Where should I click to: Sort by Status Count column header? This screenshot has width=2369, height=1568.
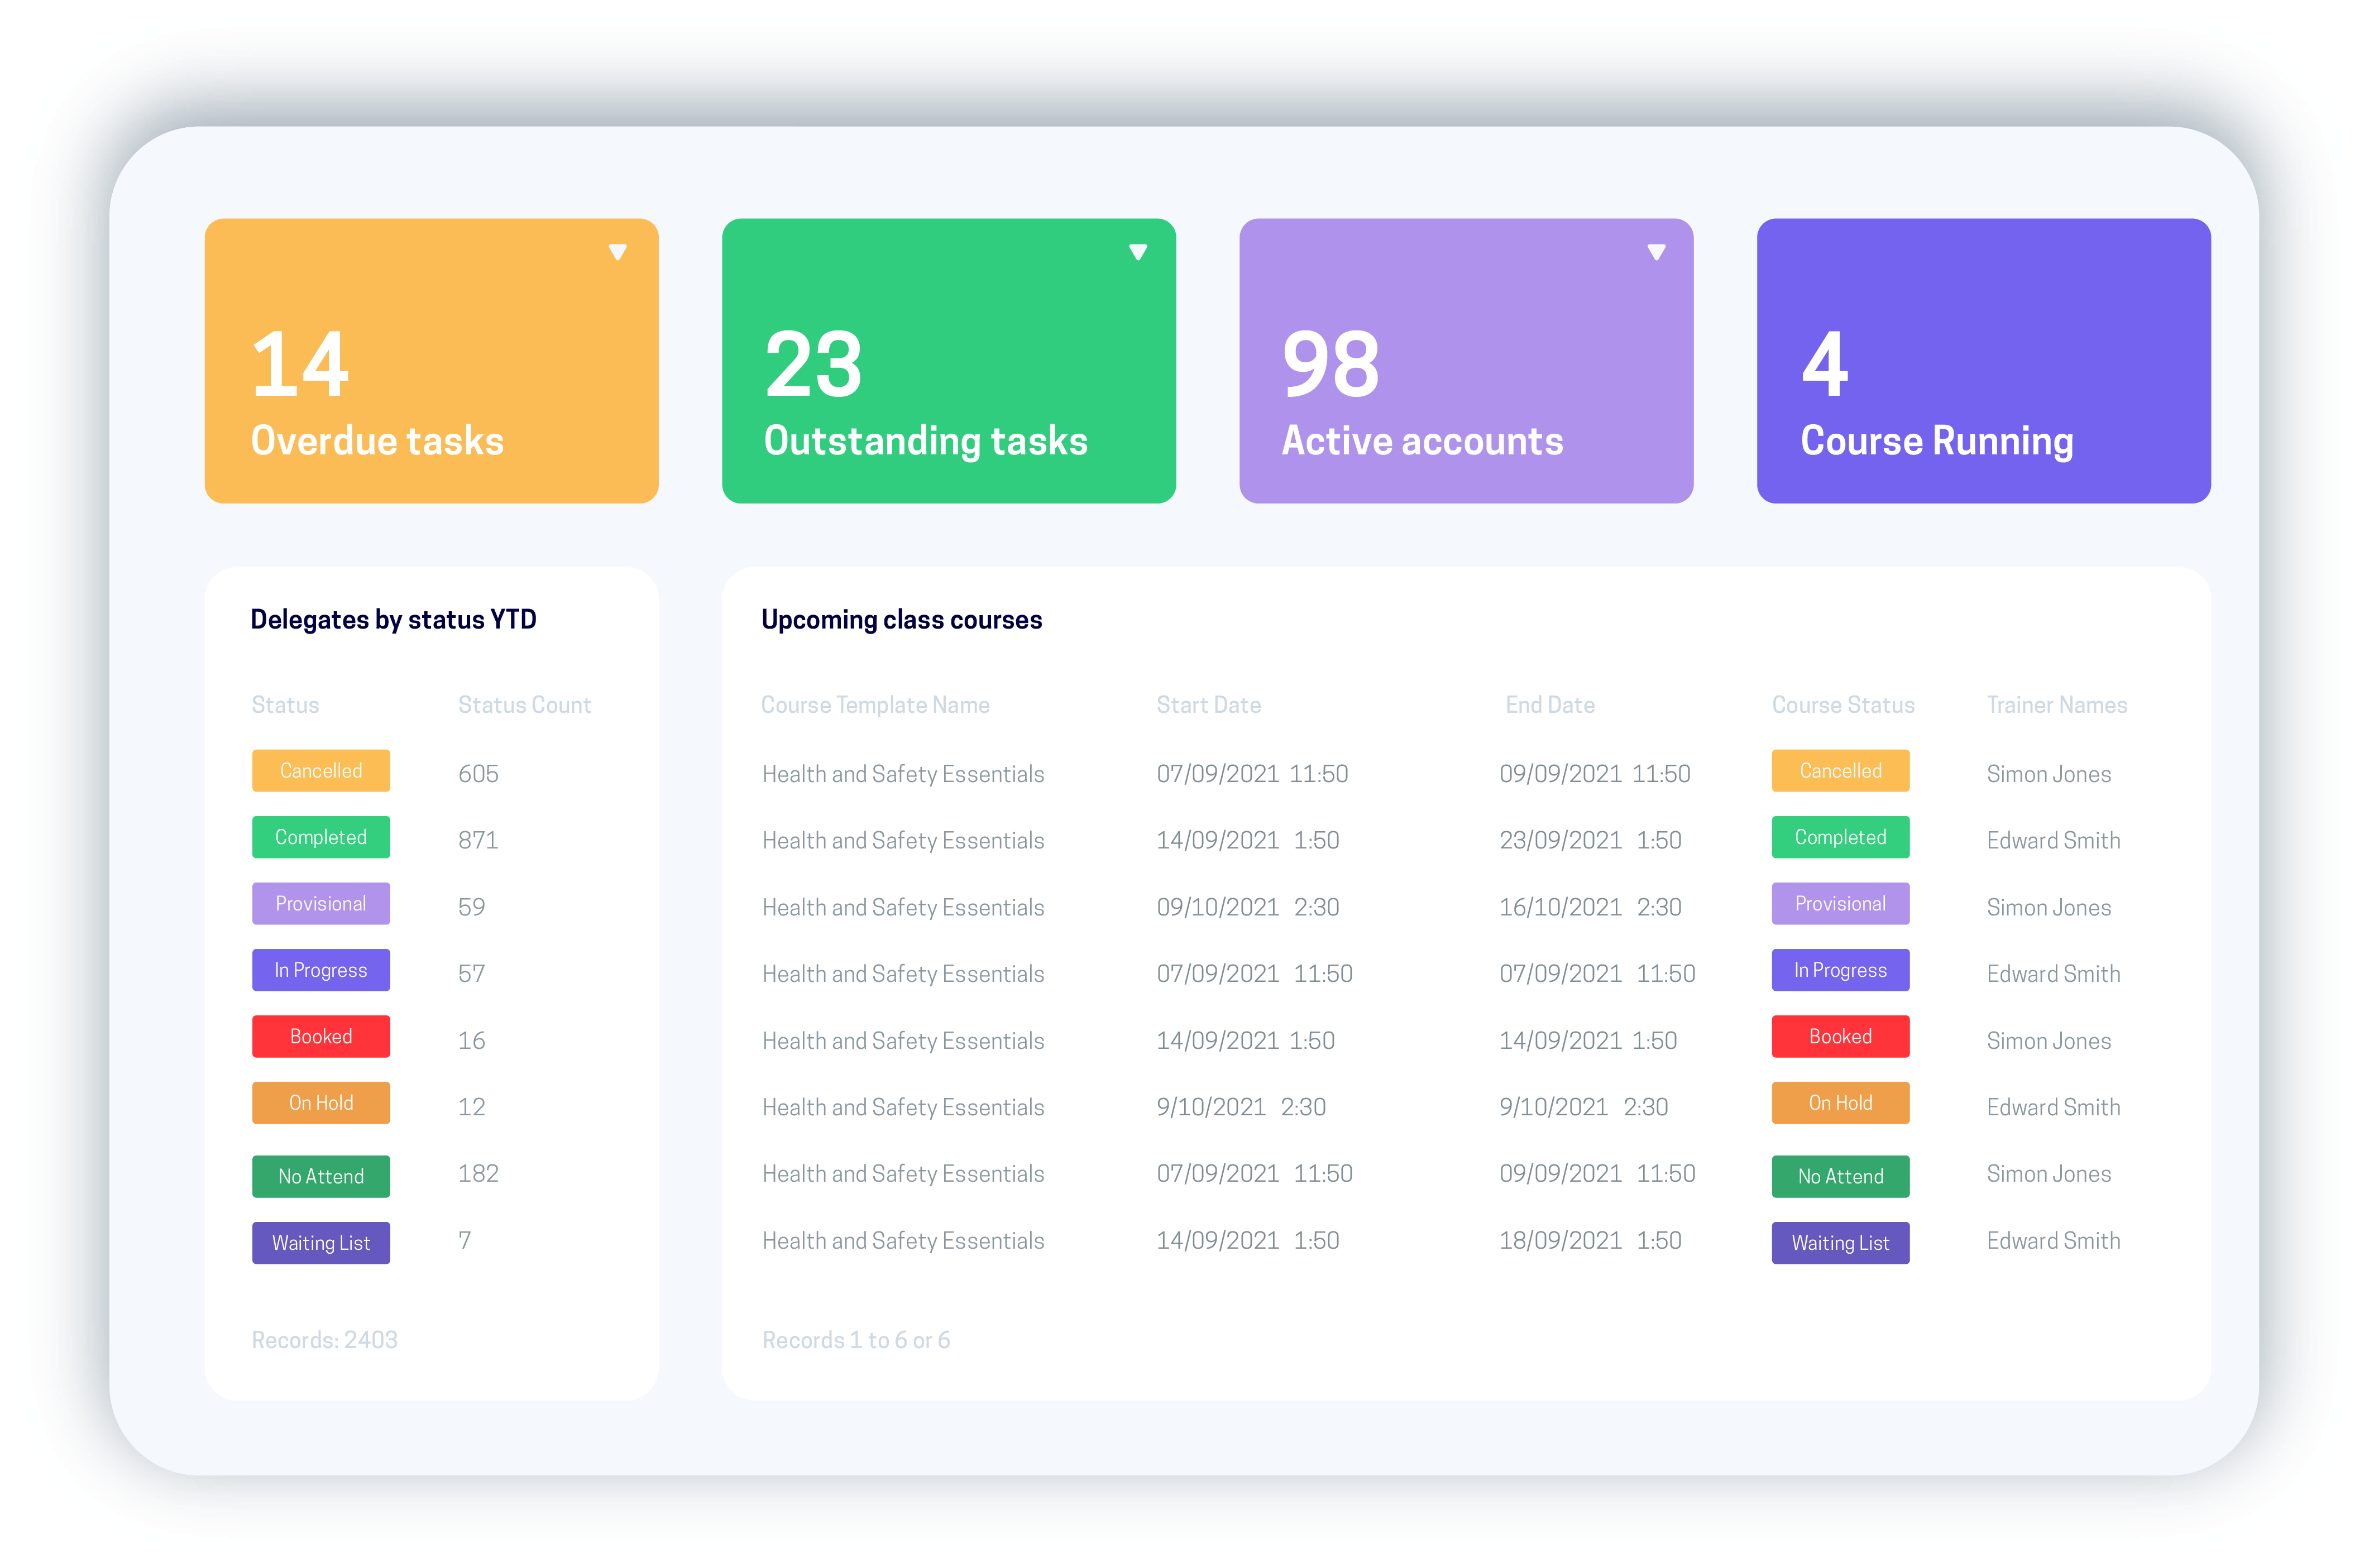524,705
